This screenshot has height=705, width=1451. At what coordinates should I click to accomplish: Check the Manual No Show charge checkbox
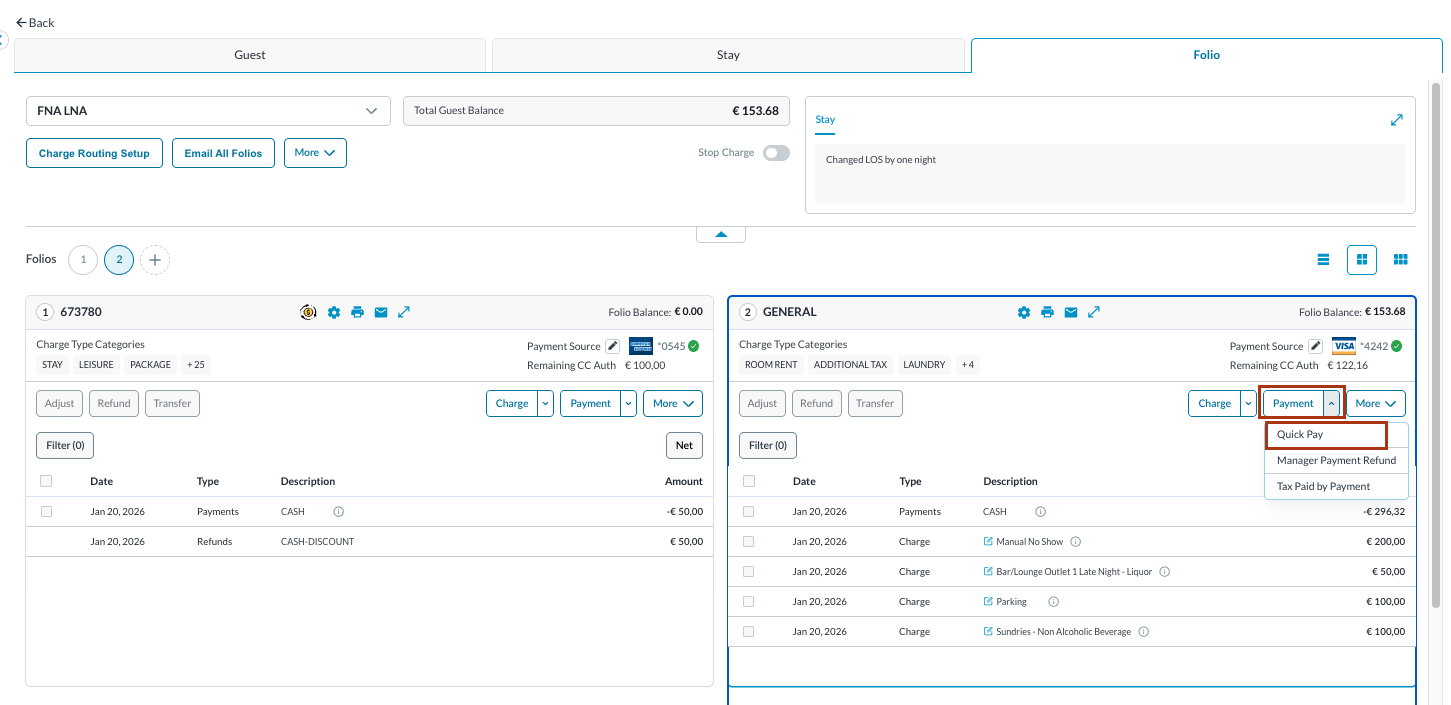pos(749,542)
